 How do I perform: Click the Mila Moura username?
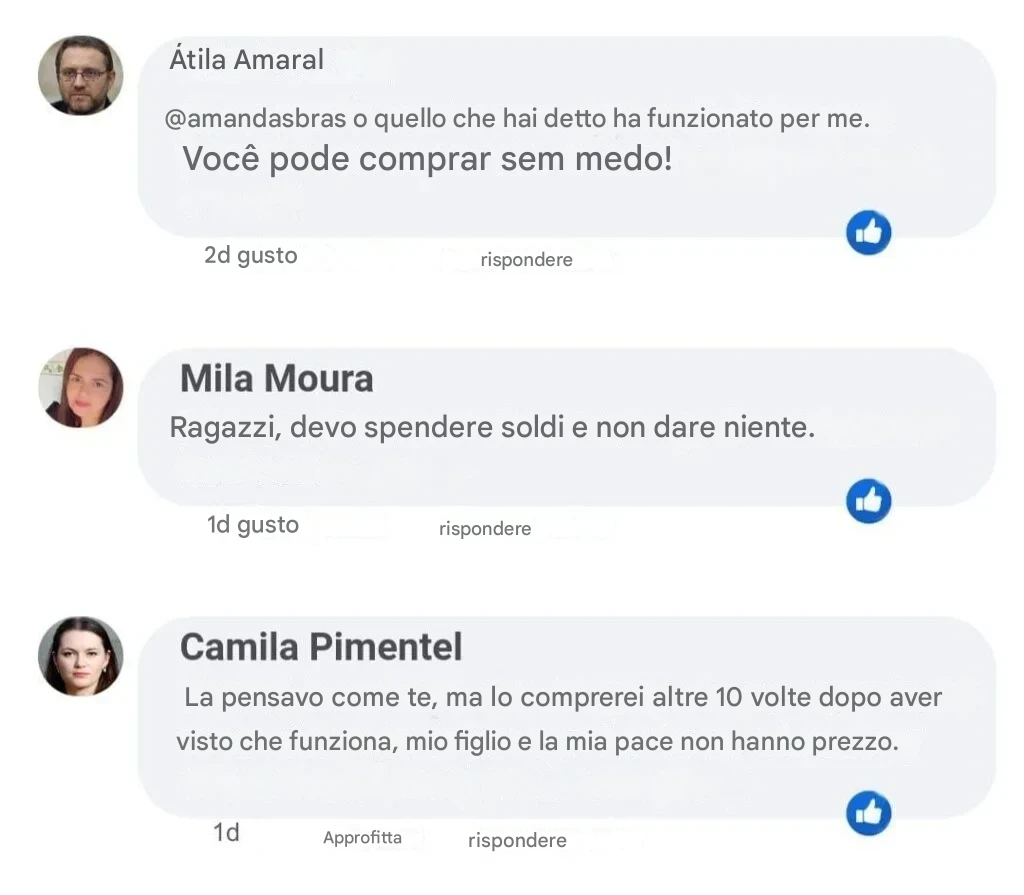pyautogui.click(x=276, y=379)
